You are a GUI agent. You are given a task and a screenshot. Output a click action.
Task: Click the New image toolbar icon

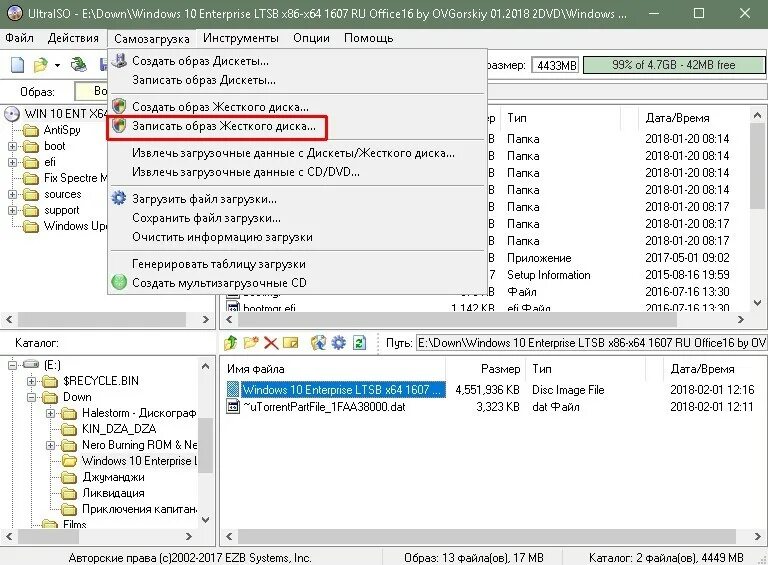18,65
